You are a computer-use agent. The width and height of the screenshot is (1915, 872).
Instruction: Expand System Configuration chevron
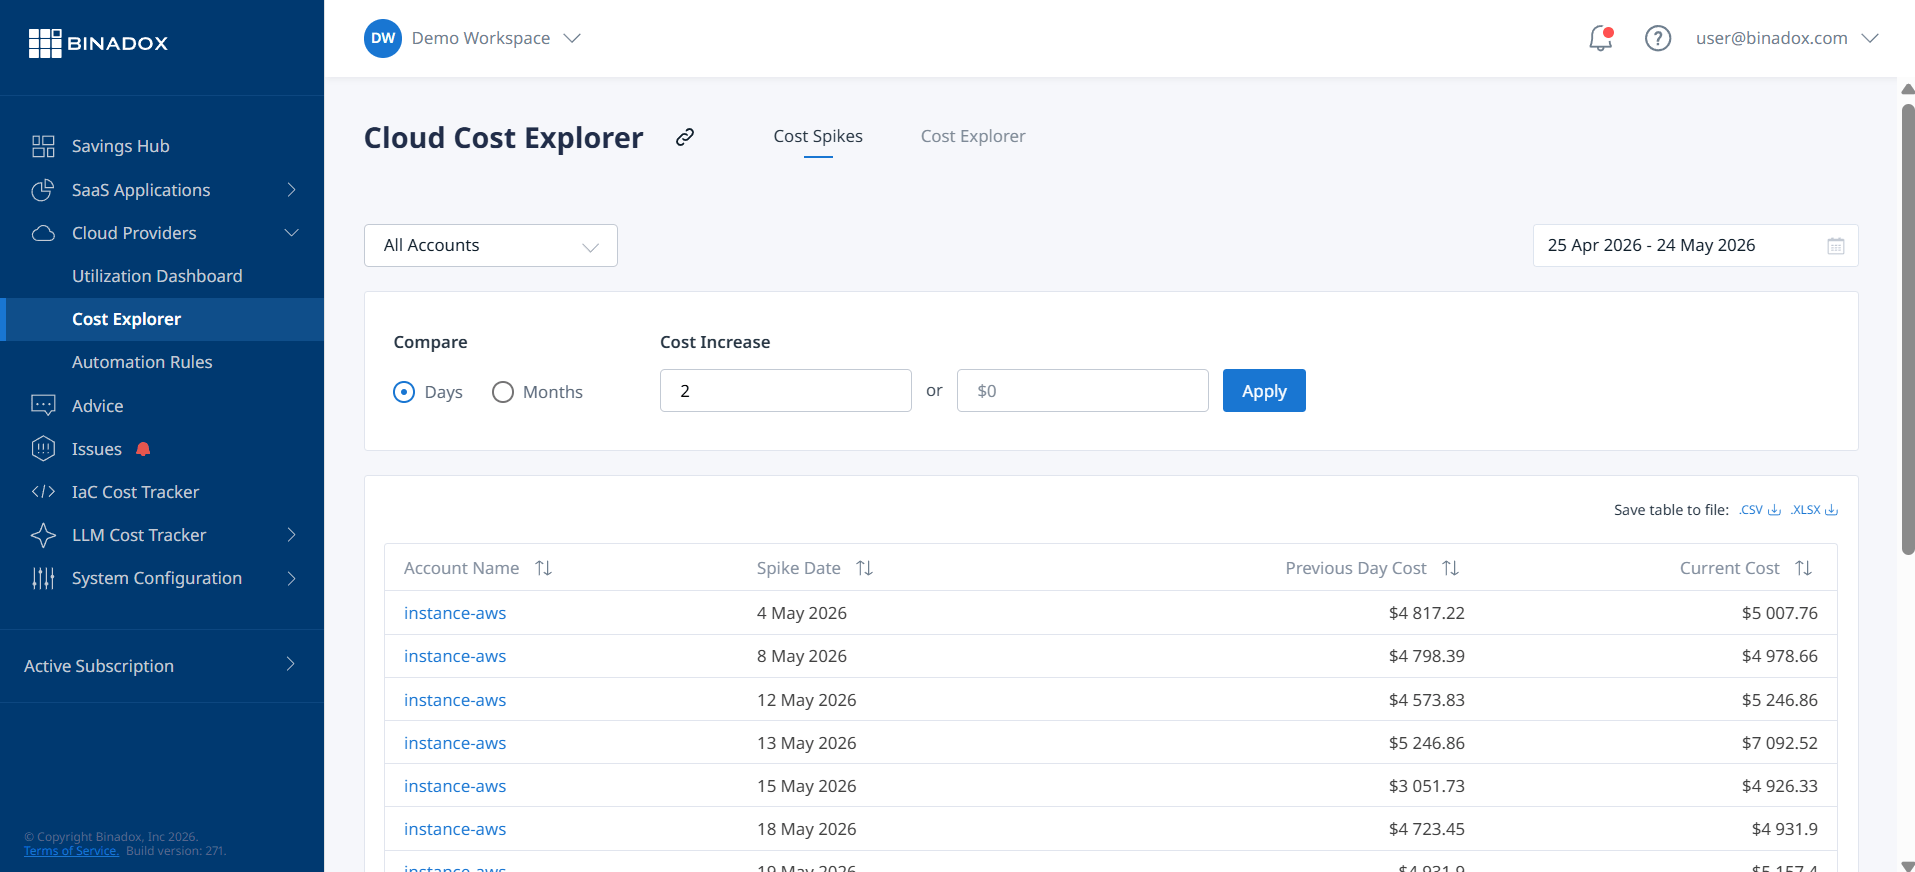tap(291, 578)
